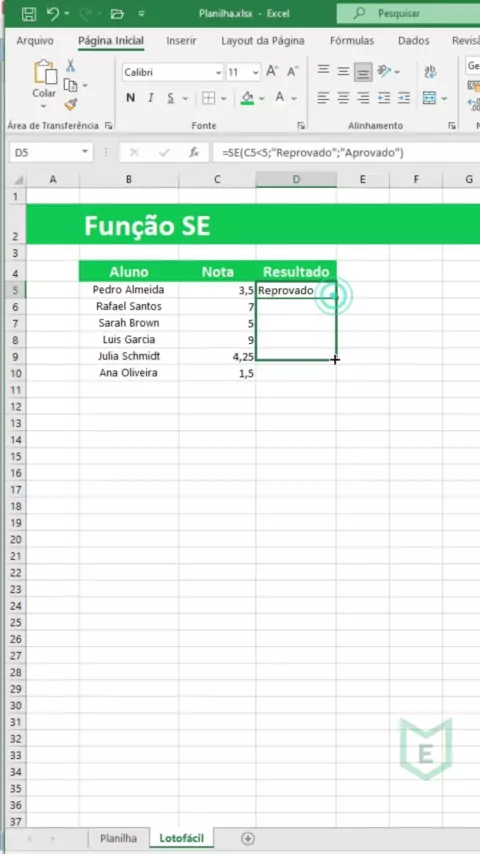The image size is (480, 854).
Task: Switch to the Planilha sheet tab
Action: pos(118,838)
